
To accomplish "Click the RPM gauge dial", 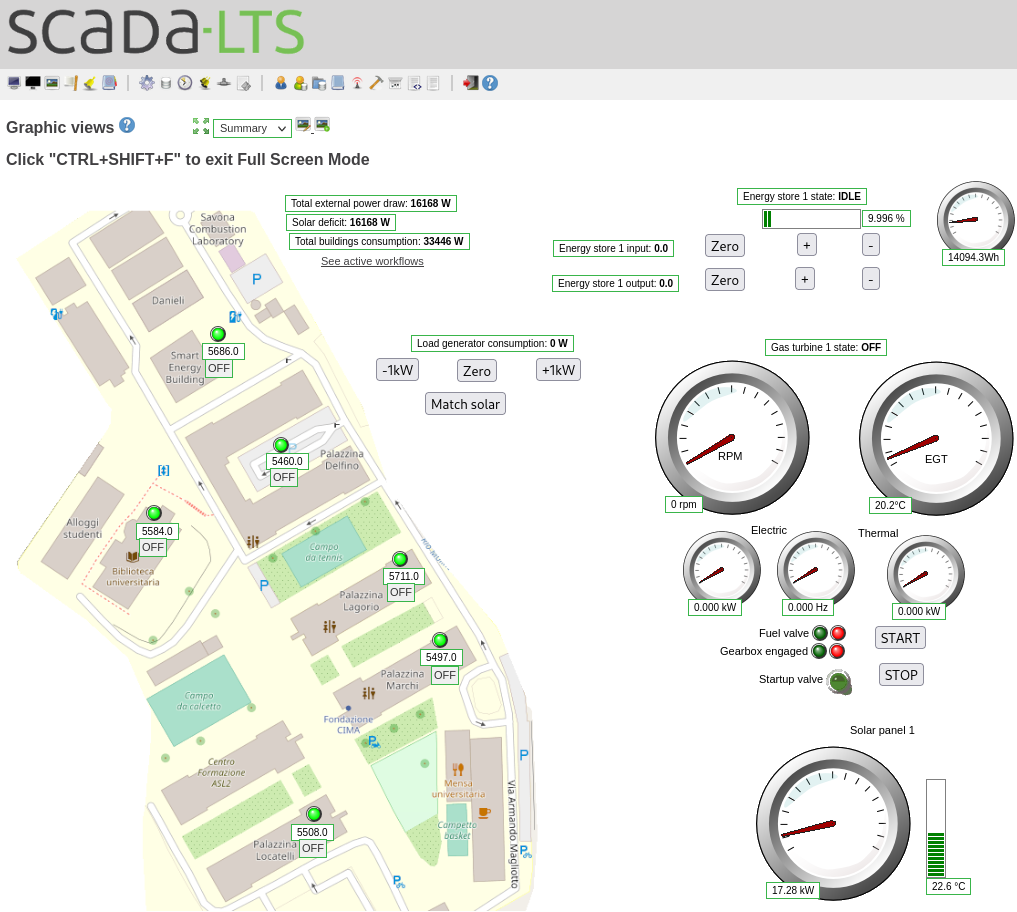I will [732, 438].
